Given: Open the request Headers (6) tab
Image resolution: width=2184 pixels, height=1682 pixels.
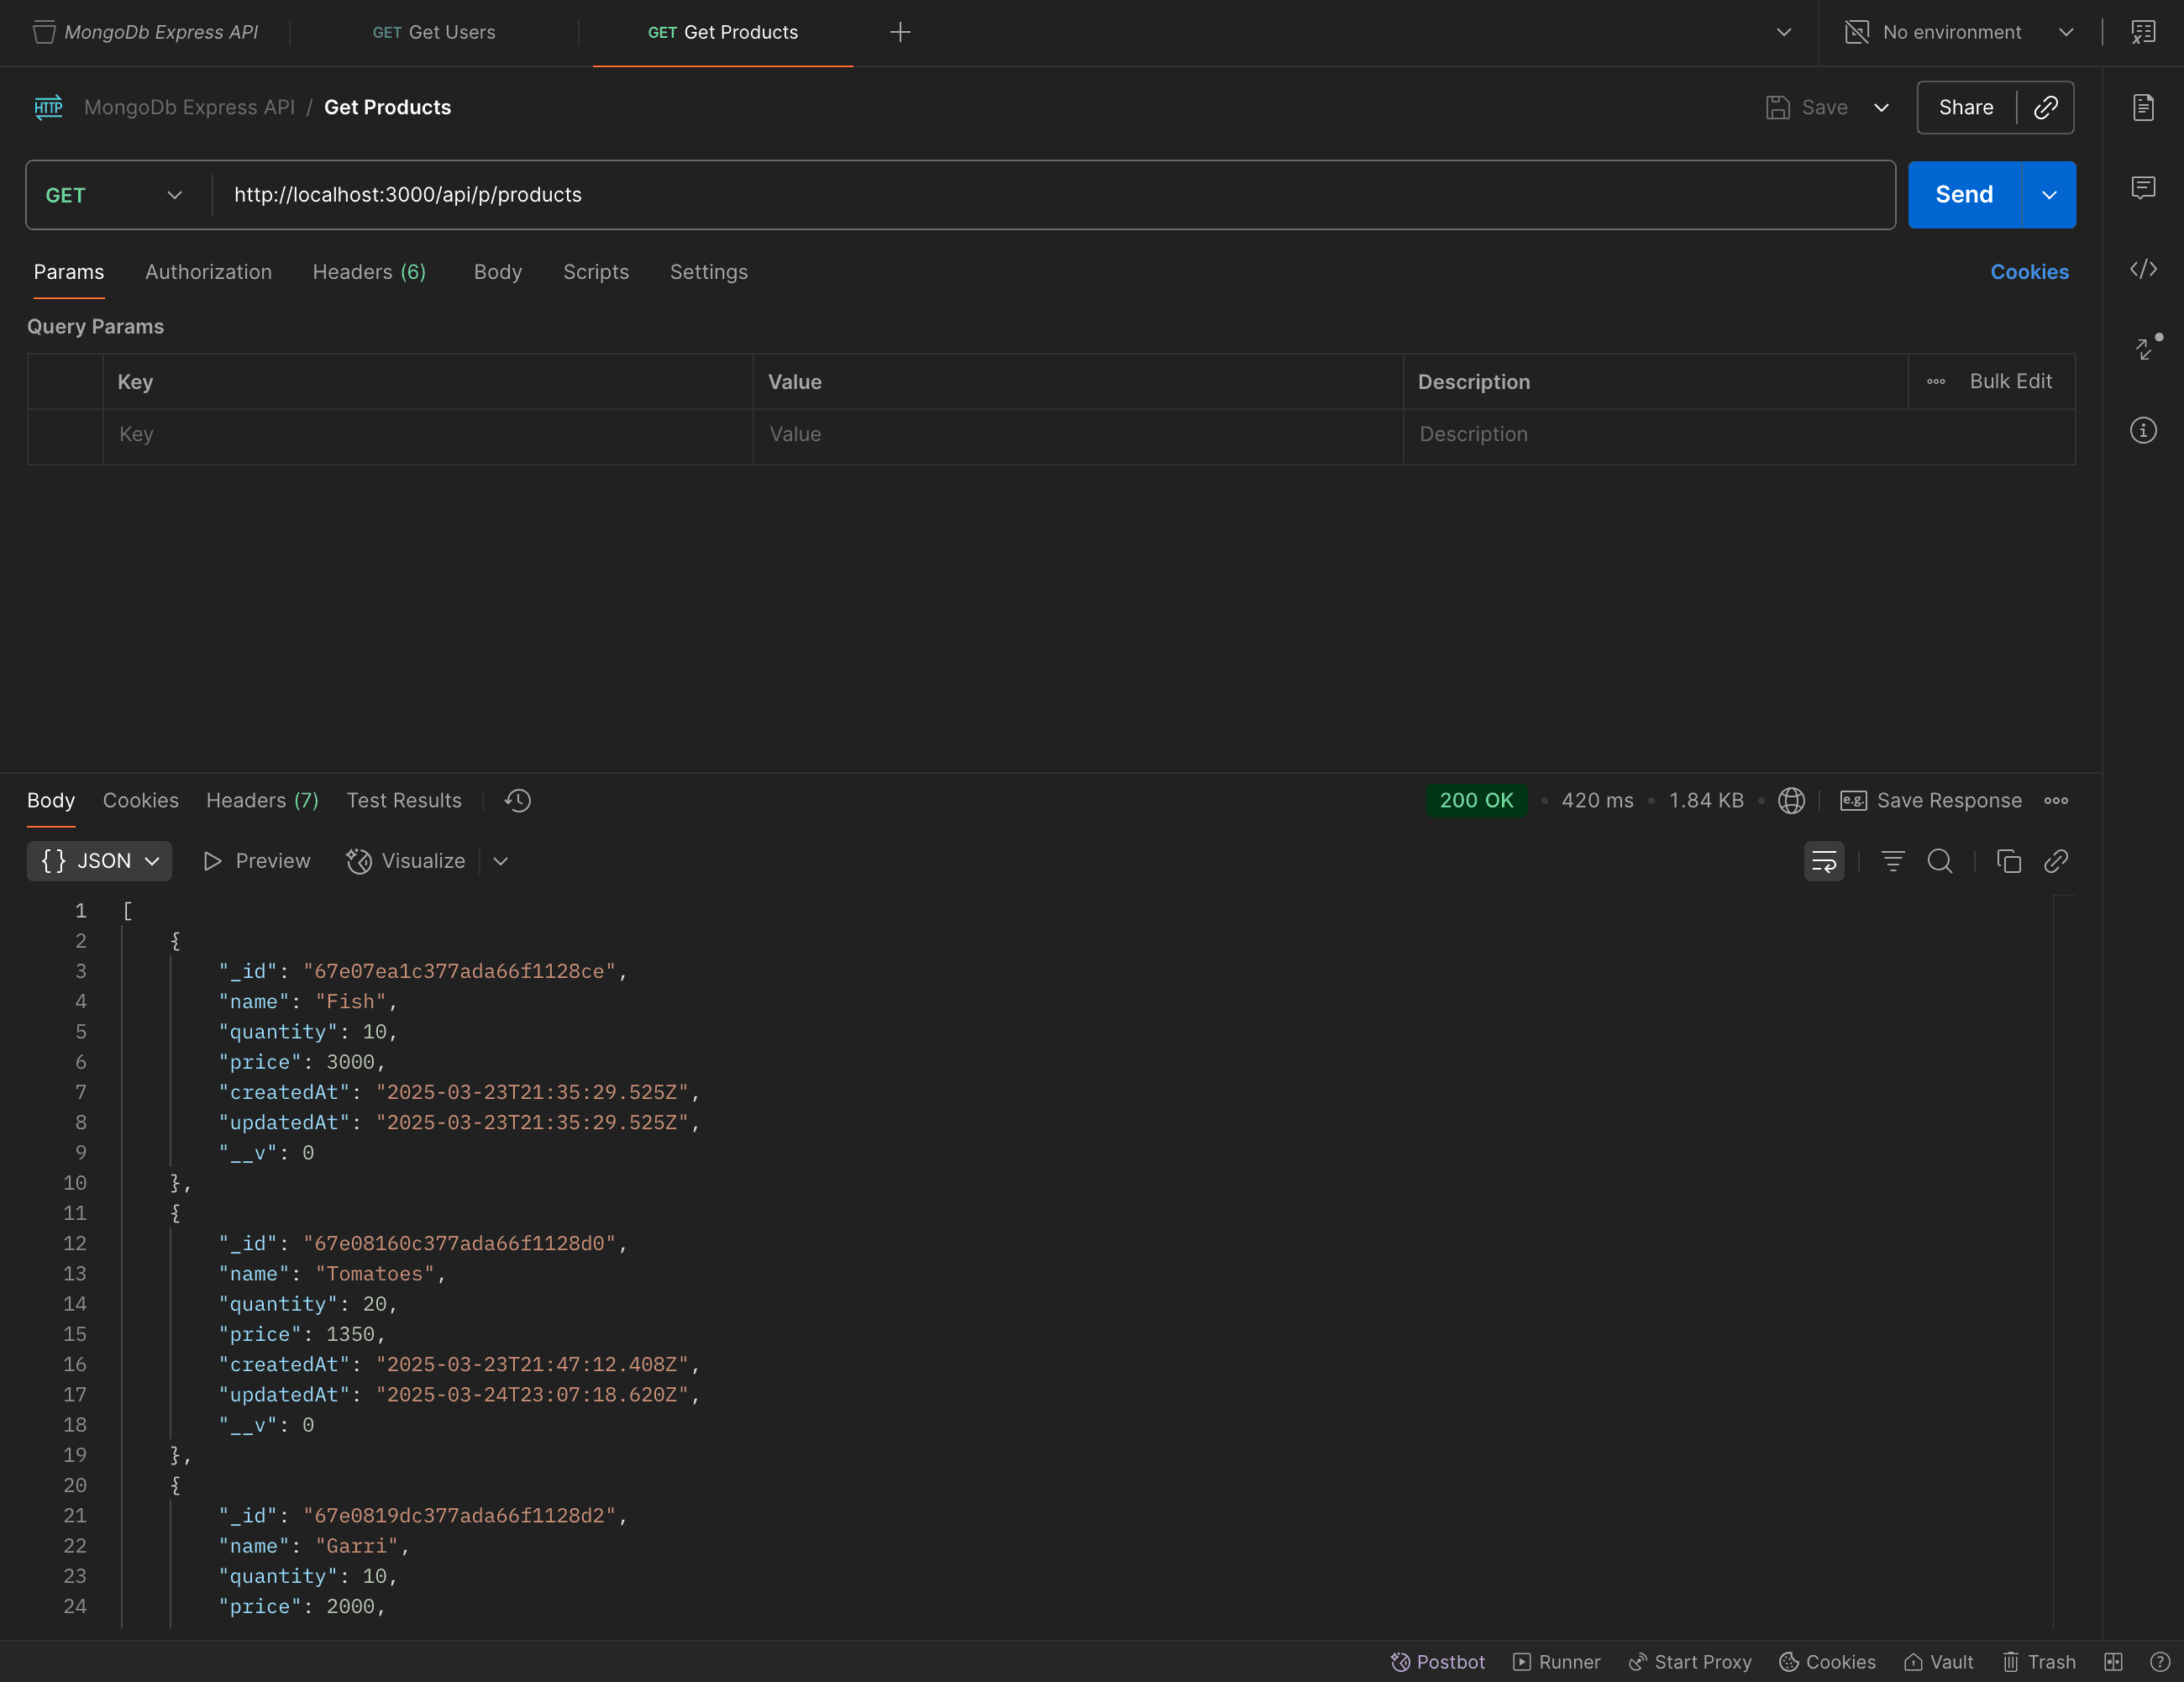Looking at the screenshot, I should 369,272.
